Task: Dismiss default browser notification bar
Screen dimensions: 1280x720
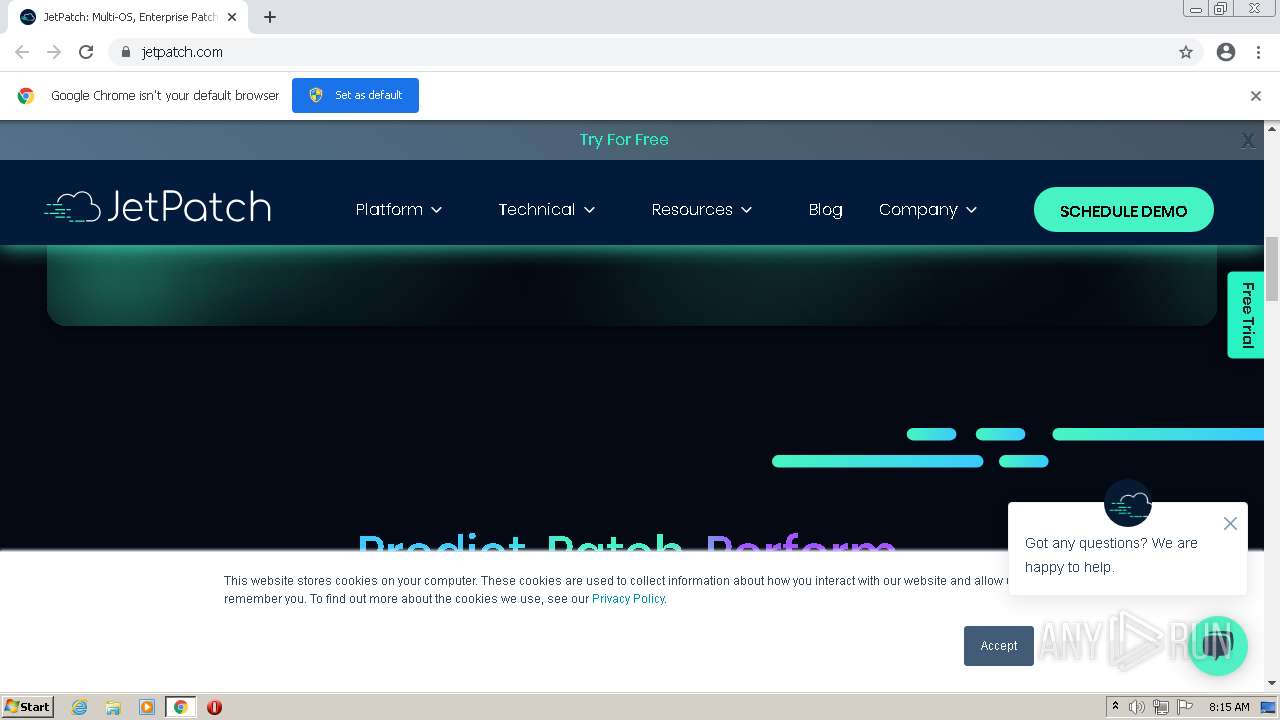Action: coord(1256,96)
